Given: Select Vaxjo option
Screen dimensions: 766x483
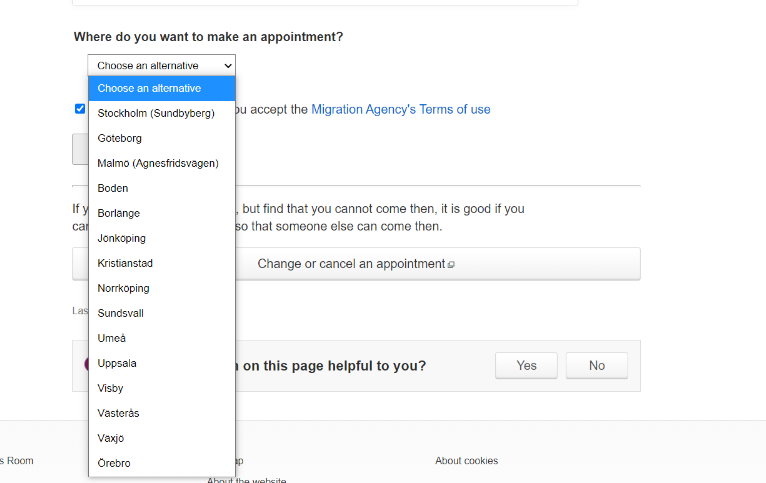Looking at the screenshot, I should pyautogui.click(x=162, y=438).
